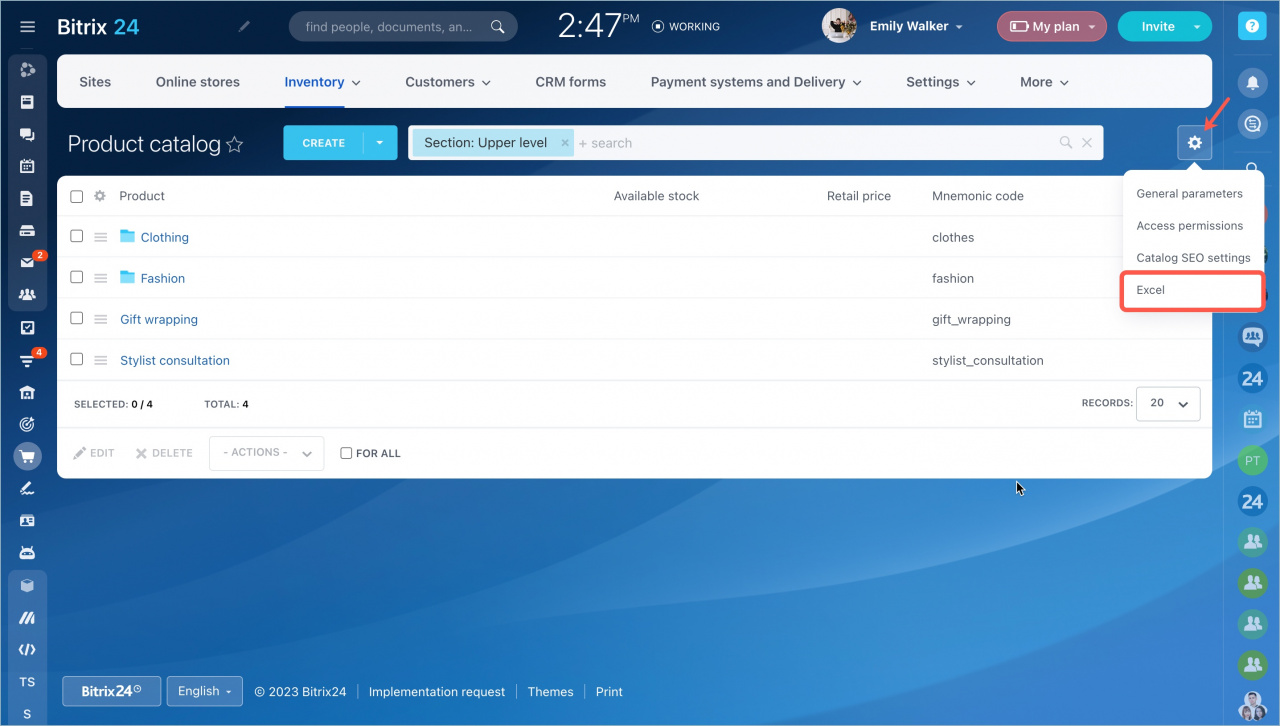1280x726 pixels.
Task: Expand the CREATE button dropdown arrow
Action: click(x=380, y=143)
